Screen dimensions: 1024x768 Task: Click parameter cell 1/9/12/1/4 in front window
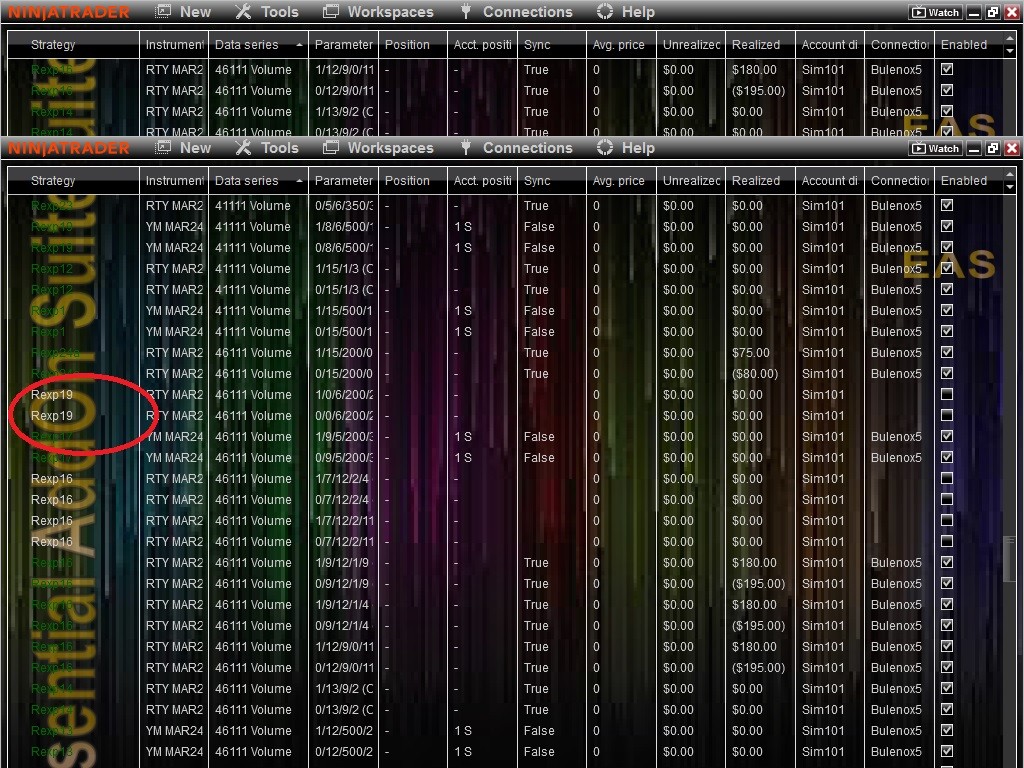coord(344,605)
